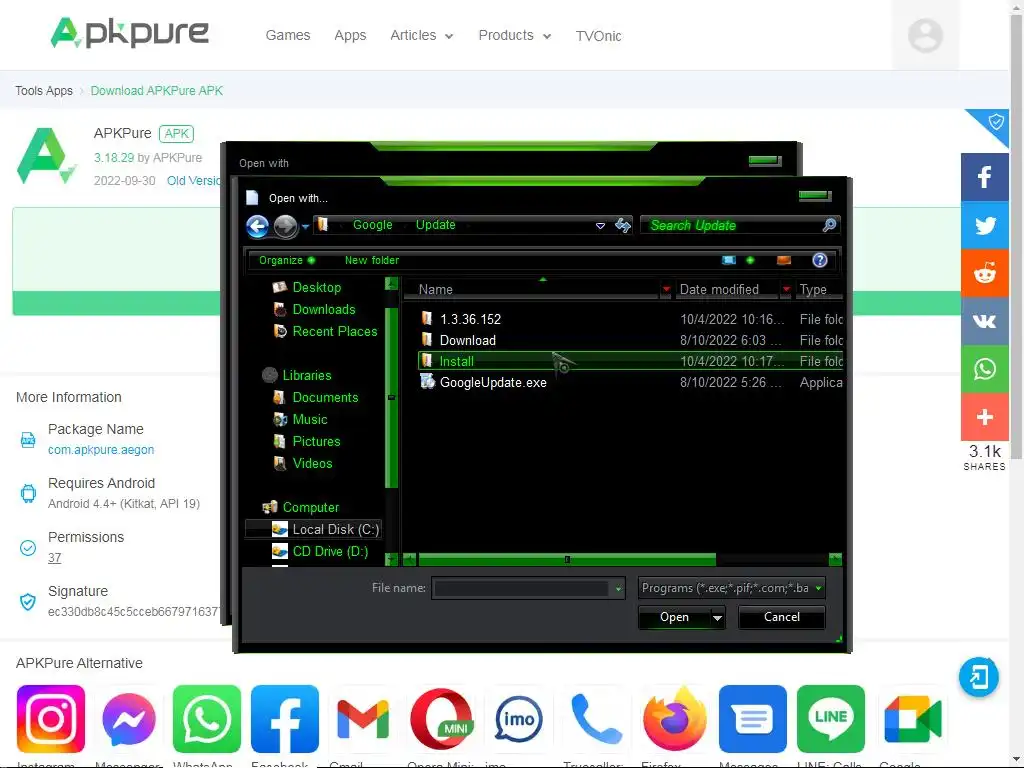
Task: Click the blue floating install-on-device button
Action: 978,677
